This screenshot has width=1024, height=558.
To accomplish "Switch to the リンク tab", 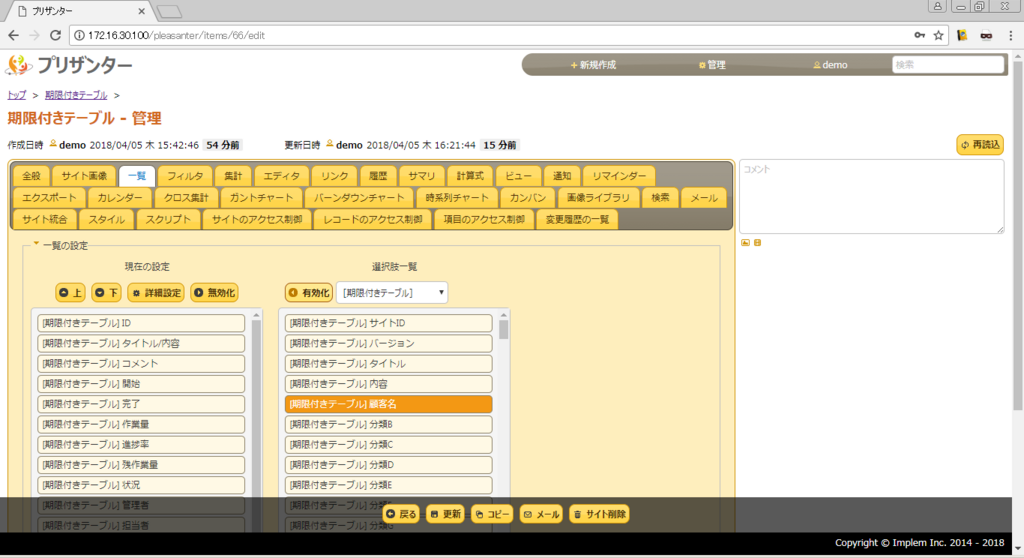I will pos(334,176).
